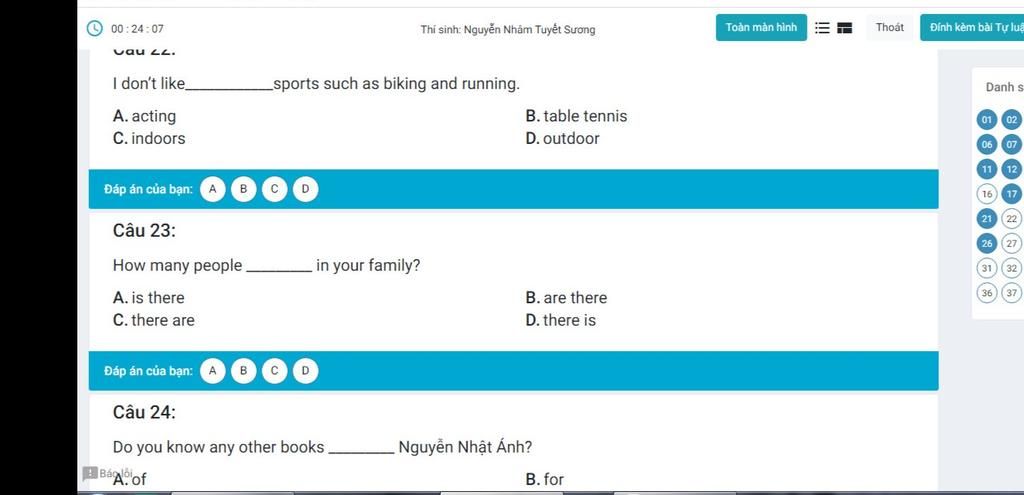The height and width of the screenshot is (495, 1024).
Task: Select answer D for question 22
Action: click(x=305, y=189)
